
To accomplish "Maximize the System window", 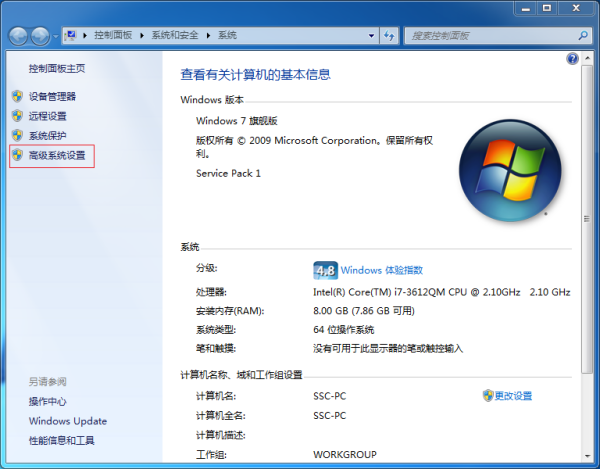I will [x=547, y=8].
